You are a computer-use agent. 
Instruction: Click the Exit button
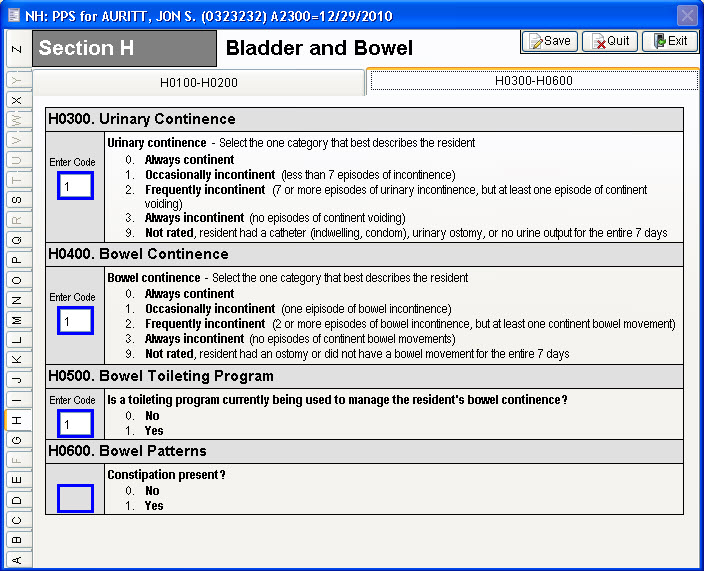[x=670, y=41]
